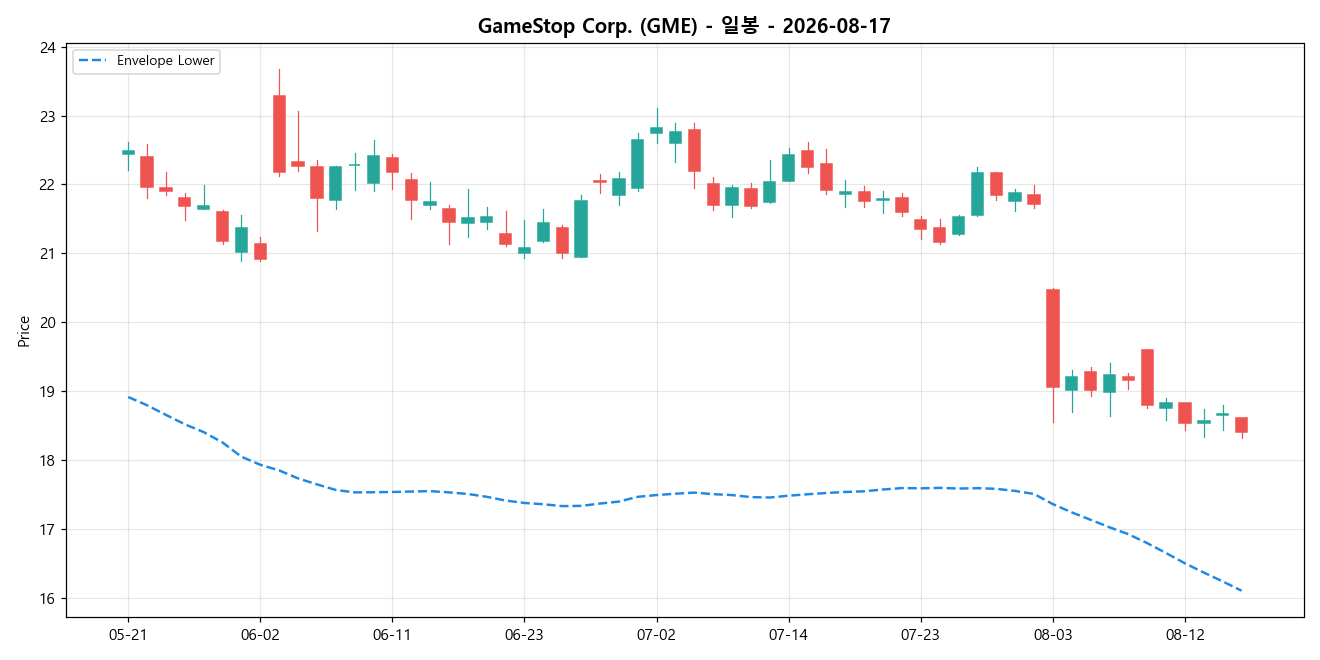The height and width of the screenshot is (660, 1320).
Task: Click the x-axis date label 06-11
Action: (392, 635)
